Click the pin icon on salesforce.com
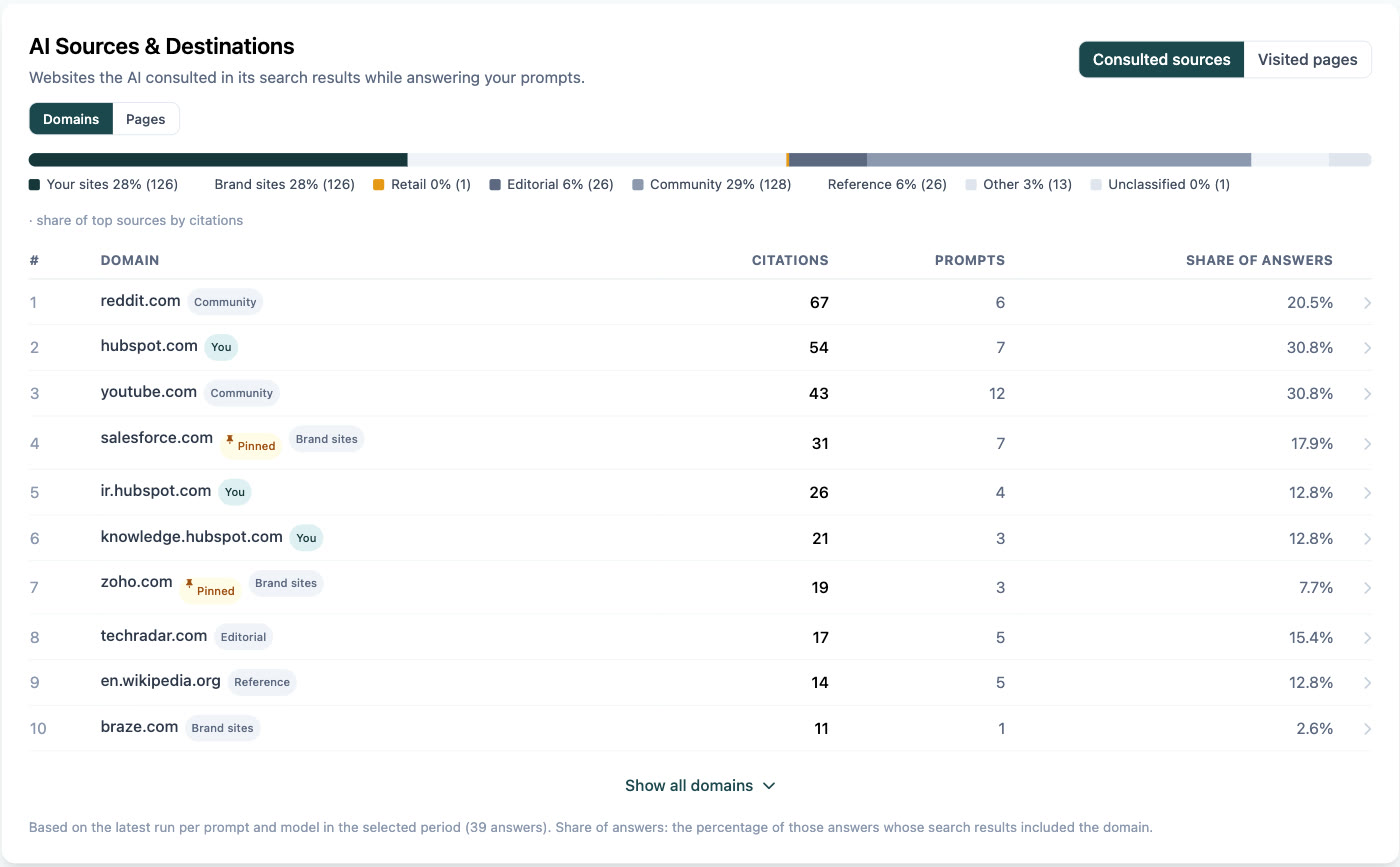The width and height of the screenshot is (1400, 867). click(x=230, y=441)
